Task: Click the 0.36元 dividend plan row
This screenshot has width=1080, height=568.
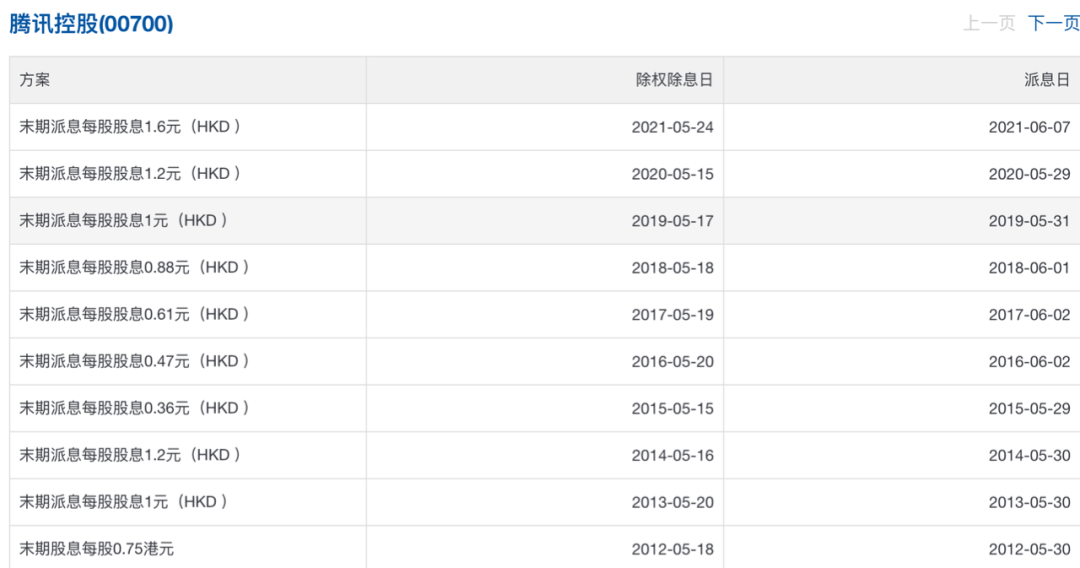Action: point(134,408)
